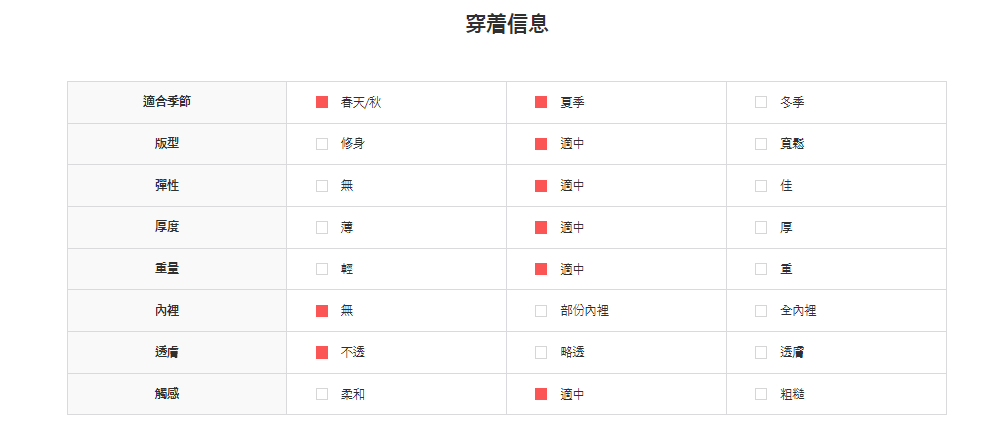Select 修身 fit checkbox

click(322, 144)
